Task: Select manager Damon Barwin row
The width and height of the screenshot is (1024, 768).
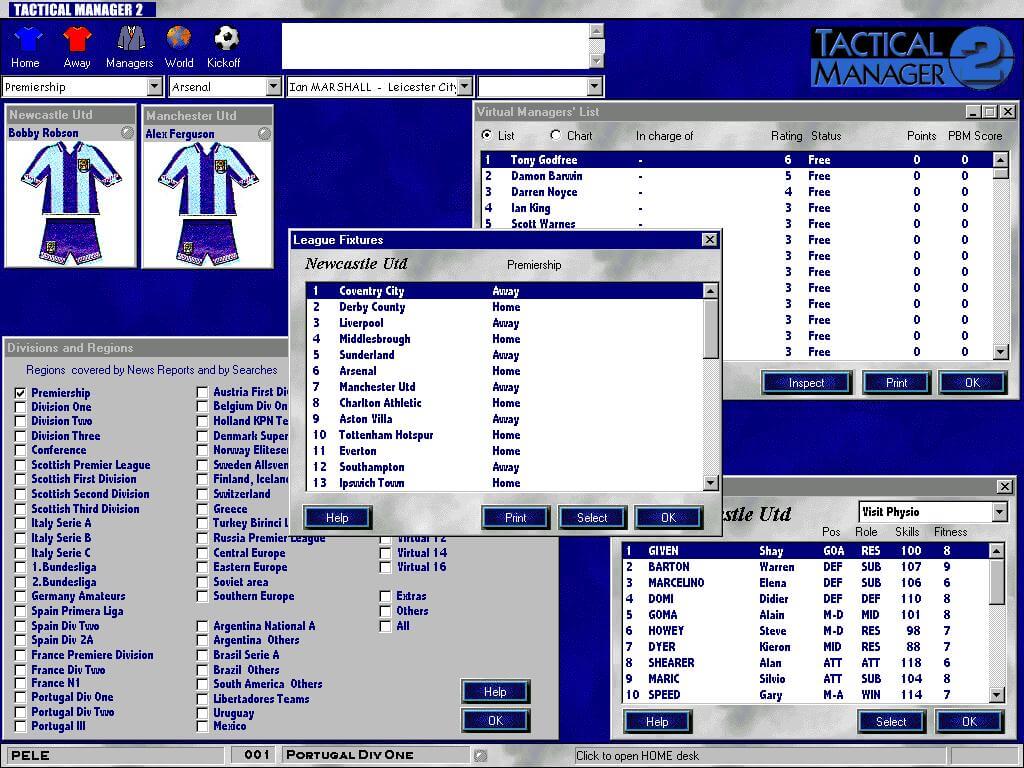Action: click(x=737, y=176)
